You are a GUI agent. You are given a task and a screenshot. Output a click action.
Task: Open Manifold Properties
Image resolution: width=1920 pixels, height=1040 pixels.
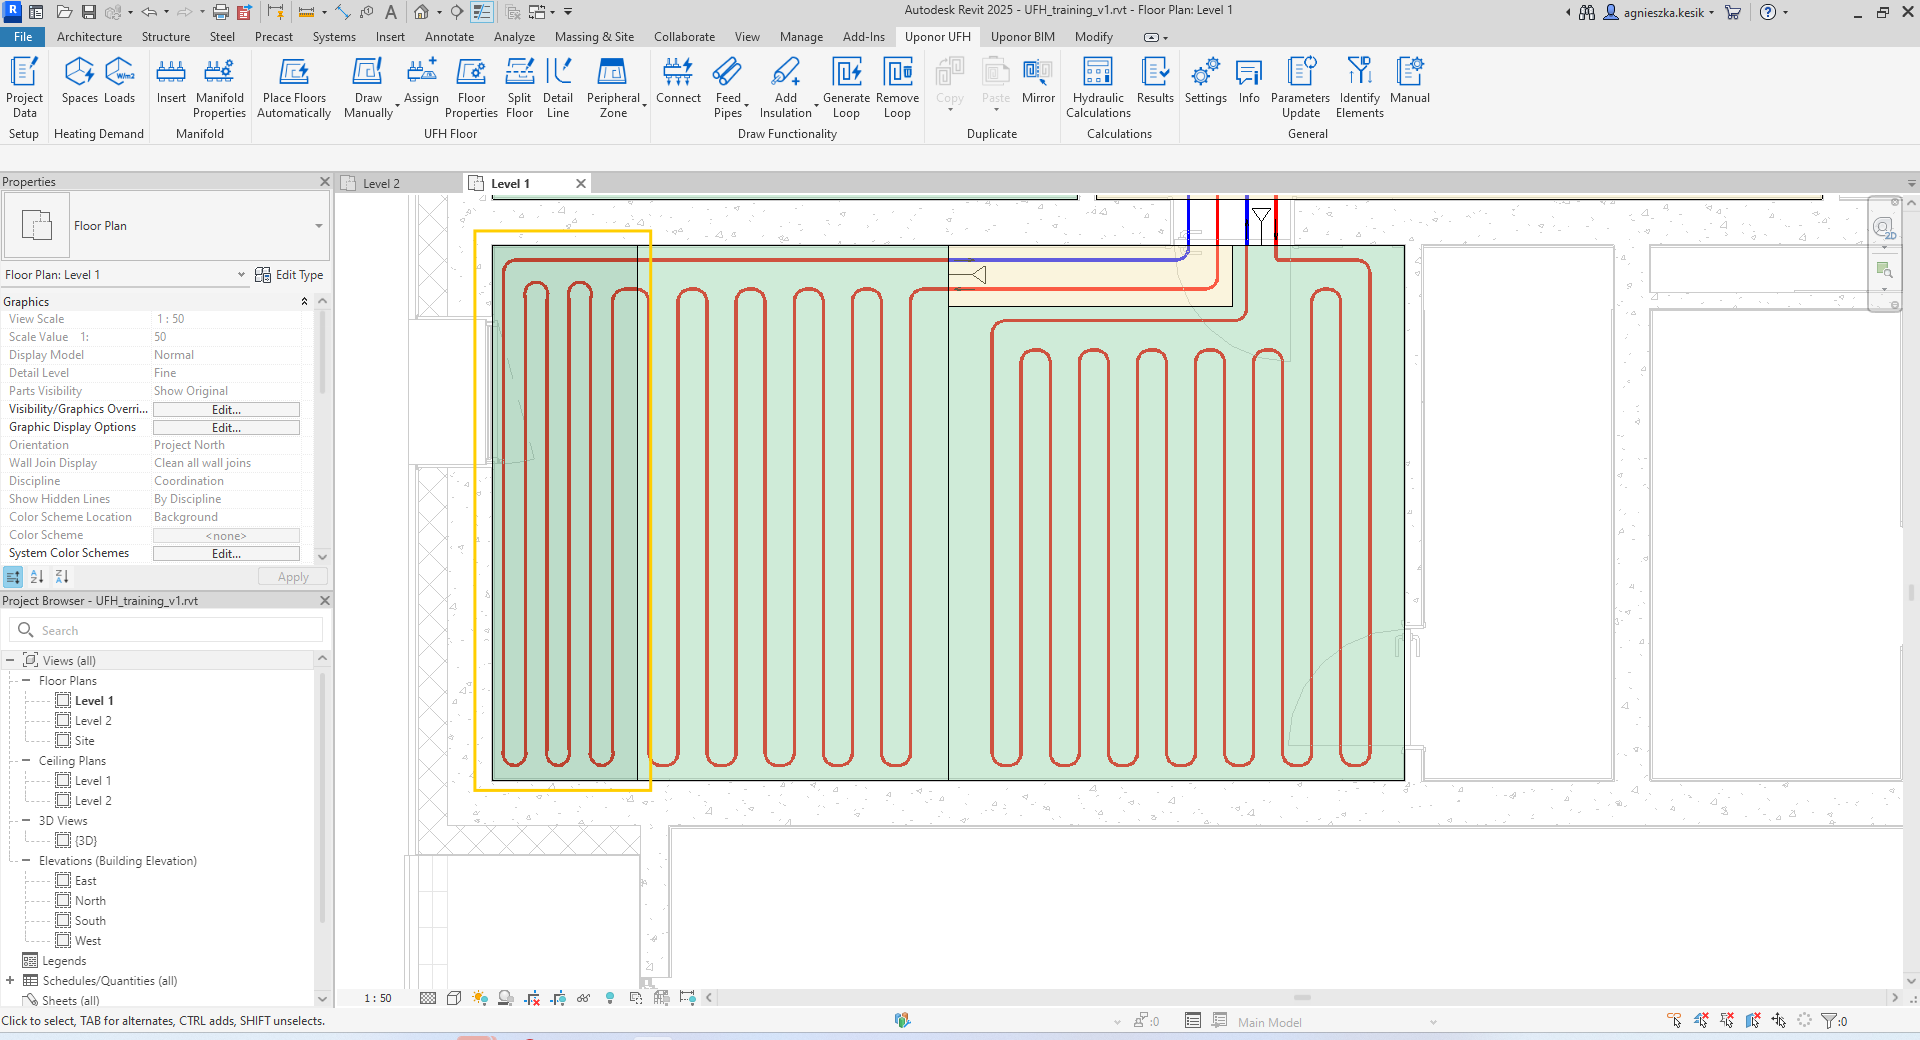[219, 87]
